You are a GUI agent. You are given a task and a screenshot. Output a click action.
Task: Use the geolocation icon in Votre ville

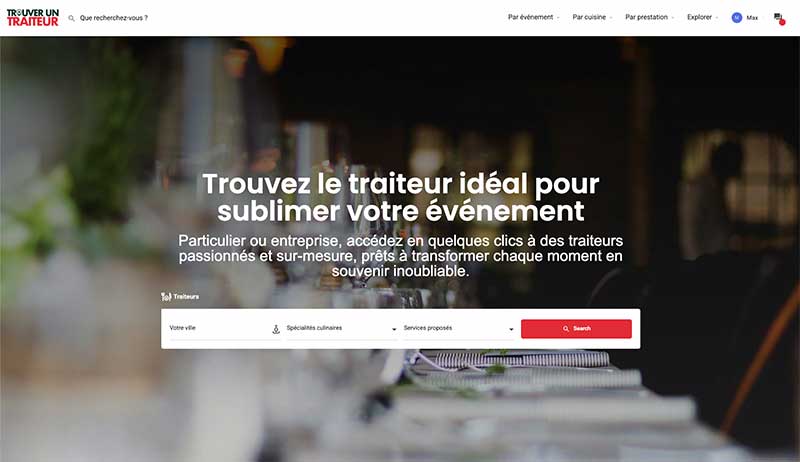click(276, 329)
